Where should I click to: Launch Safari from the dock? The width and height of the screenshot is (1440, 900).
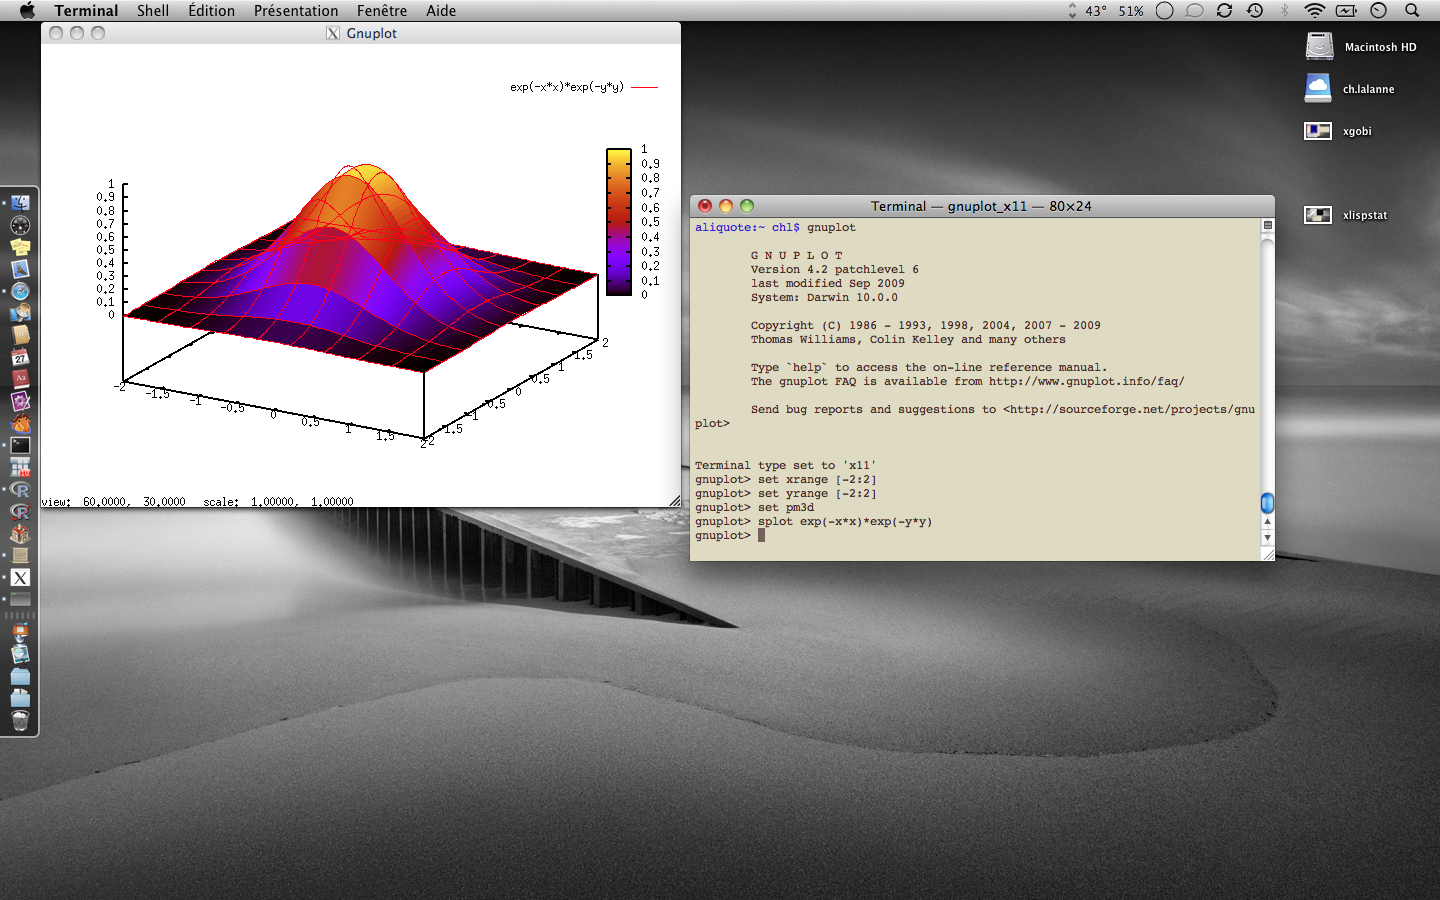point(20,291)
